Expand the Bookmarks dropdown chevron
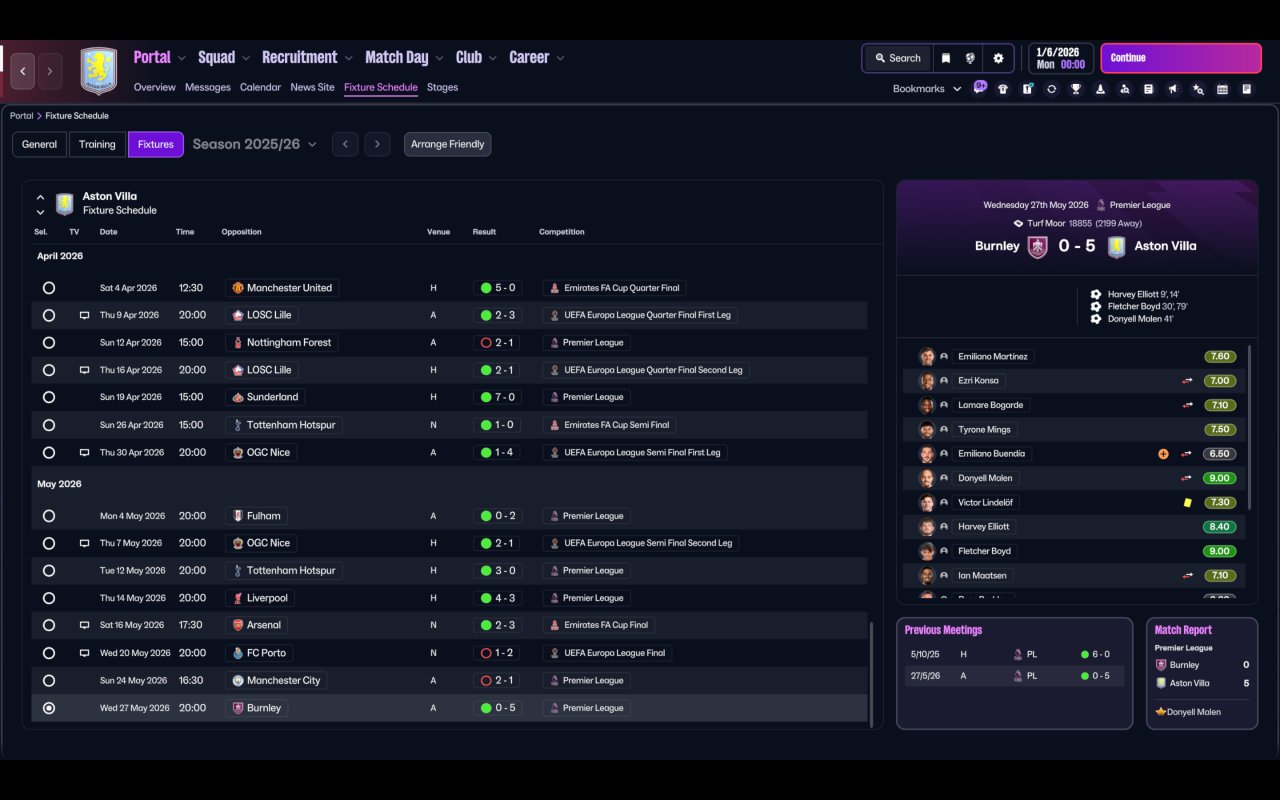The width and height of the screenshot is (1280, 800). click(x=957, y=89)
